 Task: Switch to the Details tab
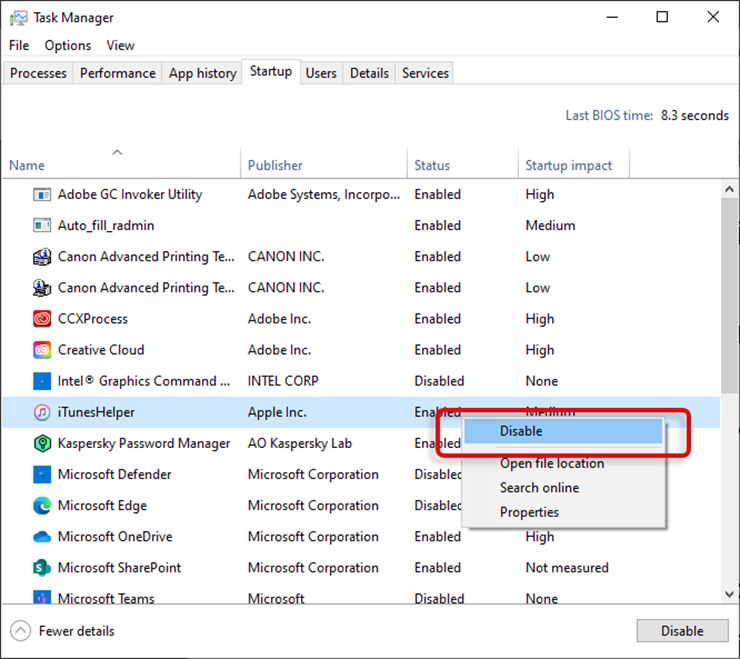pyautogui.click(x=369, y=73)
